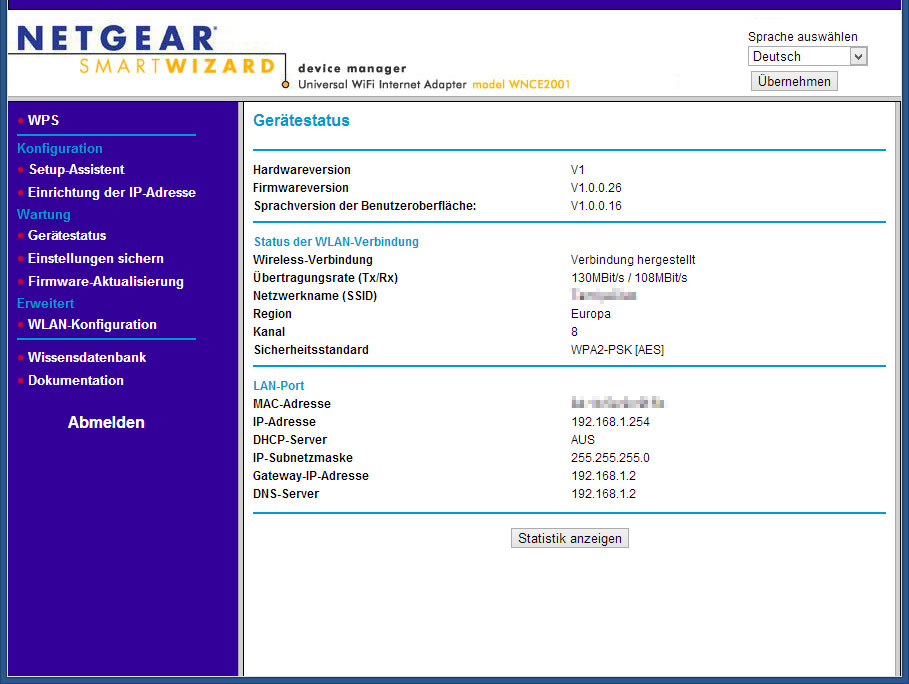The width and height of the screenshot is (909, 684).
Task: Click the red bullet next to Dokumentation
Action: point(21,381)
